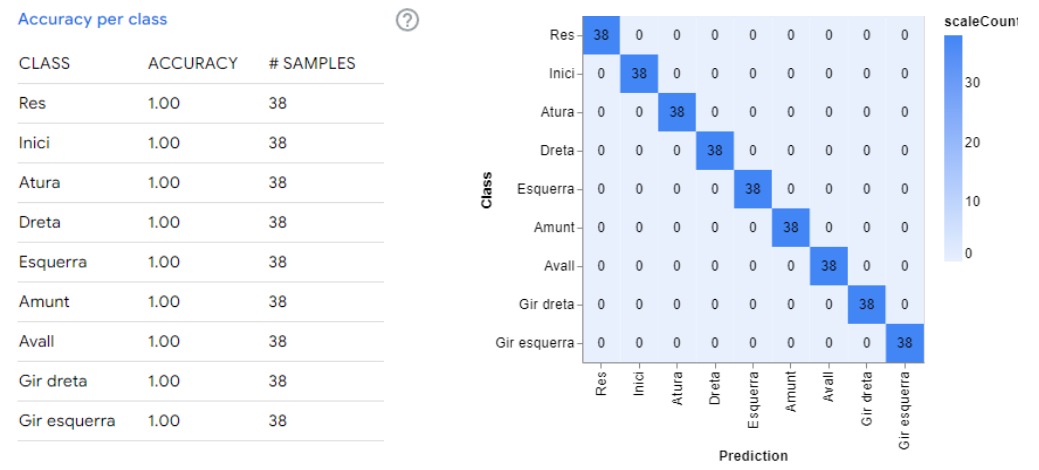This screenshot has height=470, width=1039.
Task: Click the help question mark icon
Action: coord(407,20)
